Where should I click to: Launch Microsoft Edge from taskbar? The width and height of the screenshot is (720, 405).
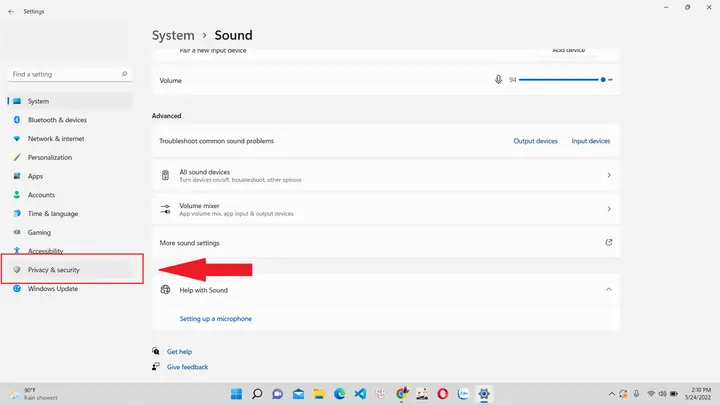(339, 394)
